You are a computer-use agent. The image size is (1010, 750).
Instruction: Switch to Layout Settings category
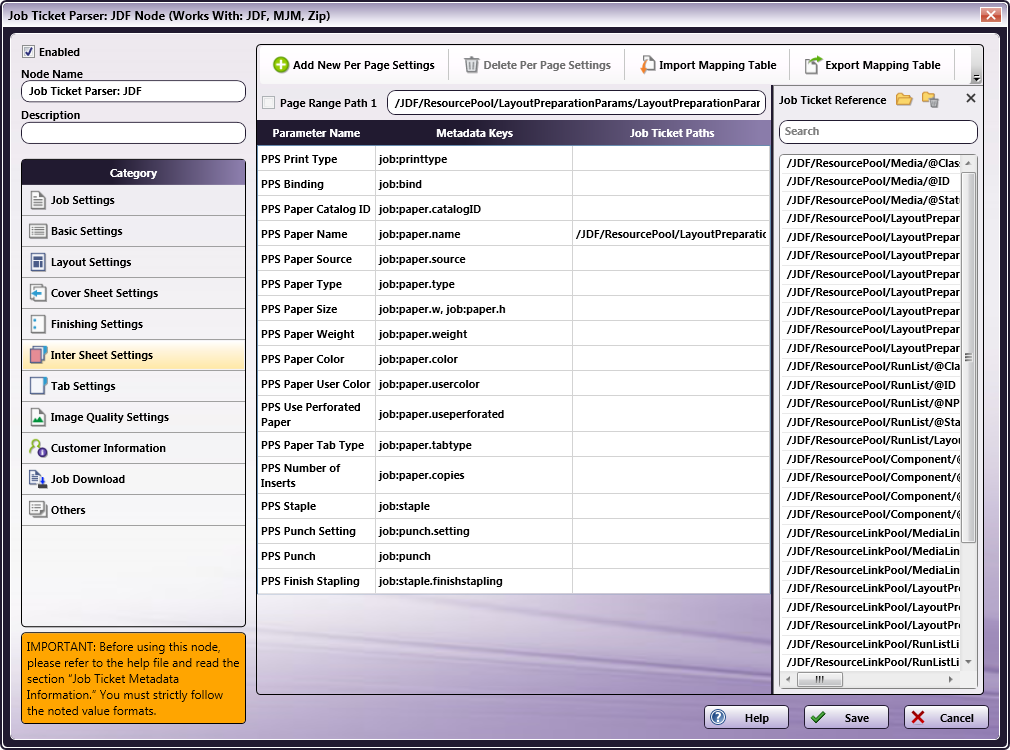point(133,262)
